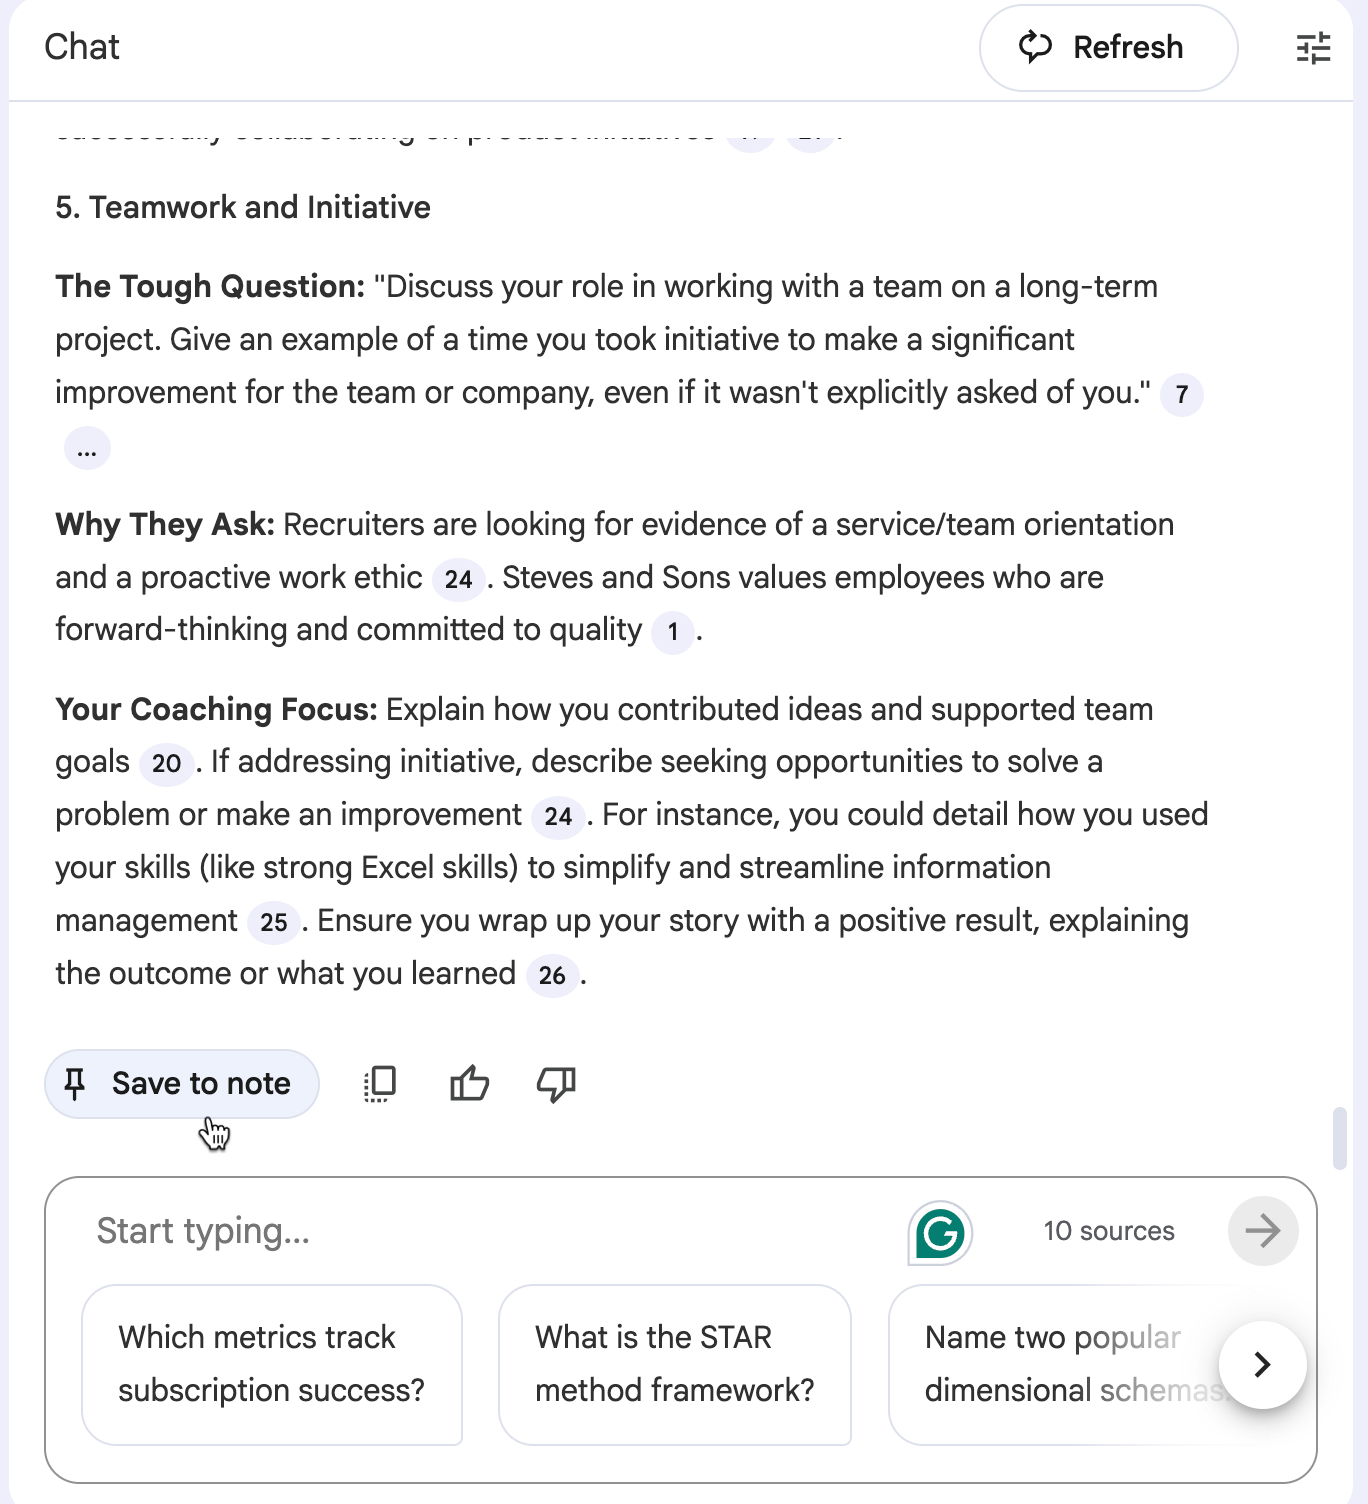Open chat configuration sliders icon
The image size is (1368, 1504).
coord(1313,48)
